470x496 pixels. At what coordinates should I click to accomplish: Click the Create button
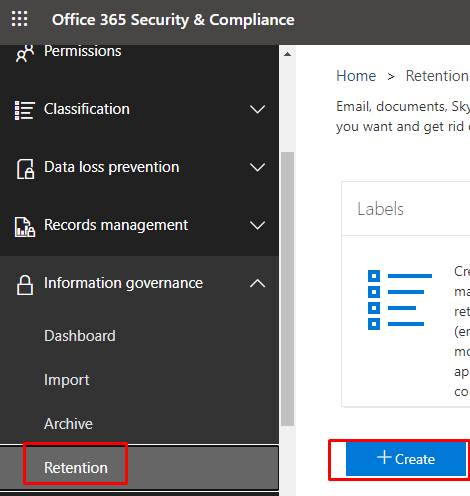coord(406,459)
